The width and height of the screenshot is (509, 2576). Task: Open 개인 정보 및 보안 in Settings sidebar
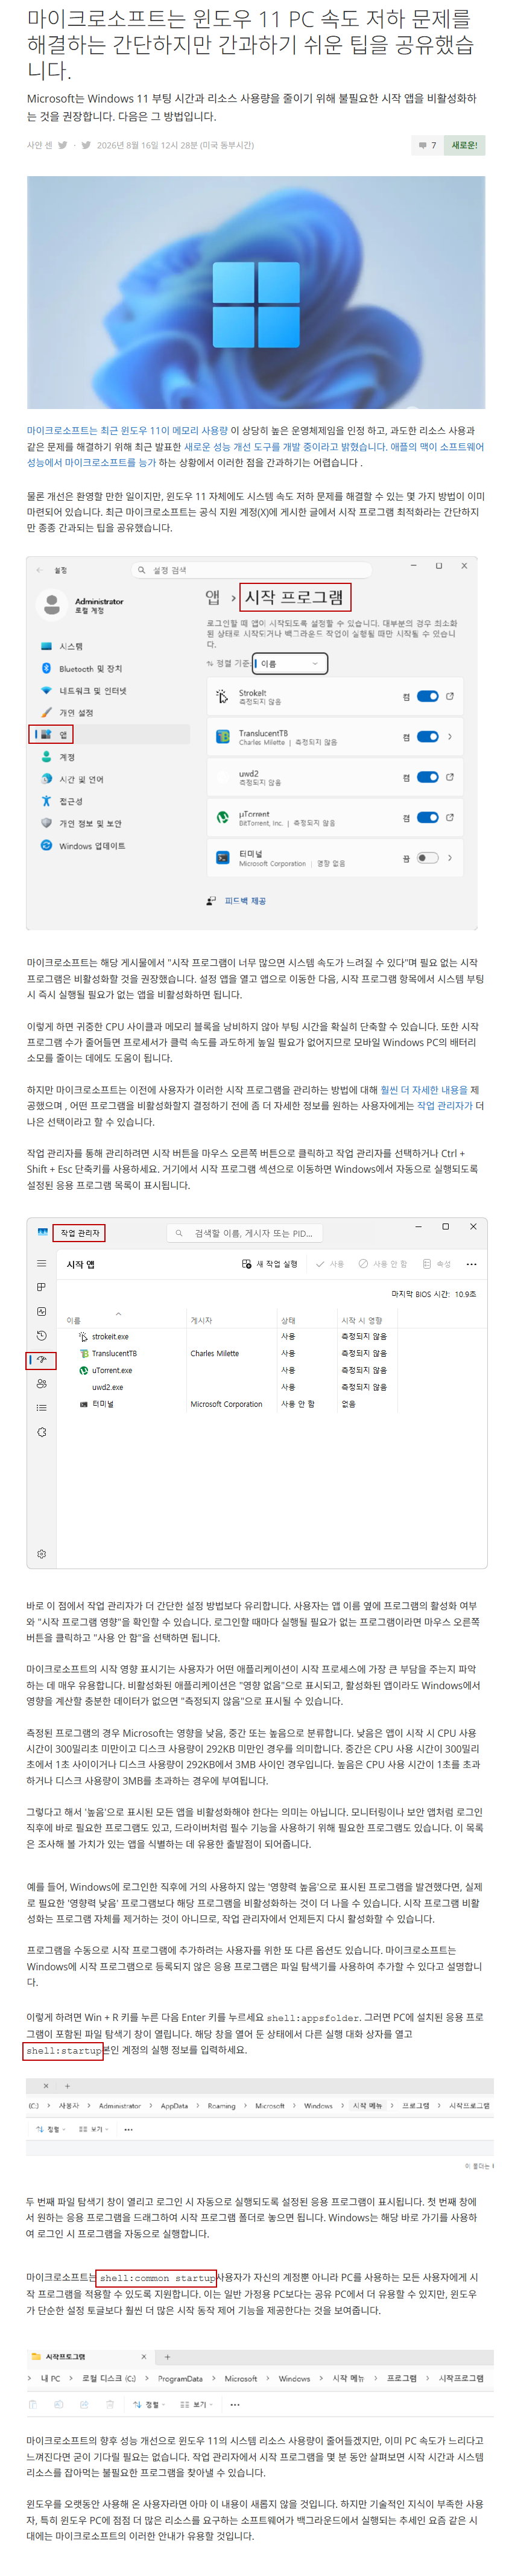pos(80,823)
